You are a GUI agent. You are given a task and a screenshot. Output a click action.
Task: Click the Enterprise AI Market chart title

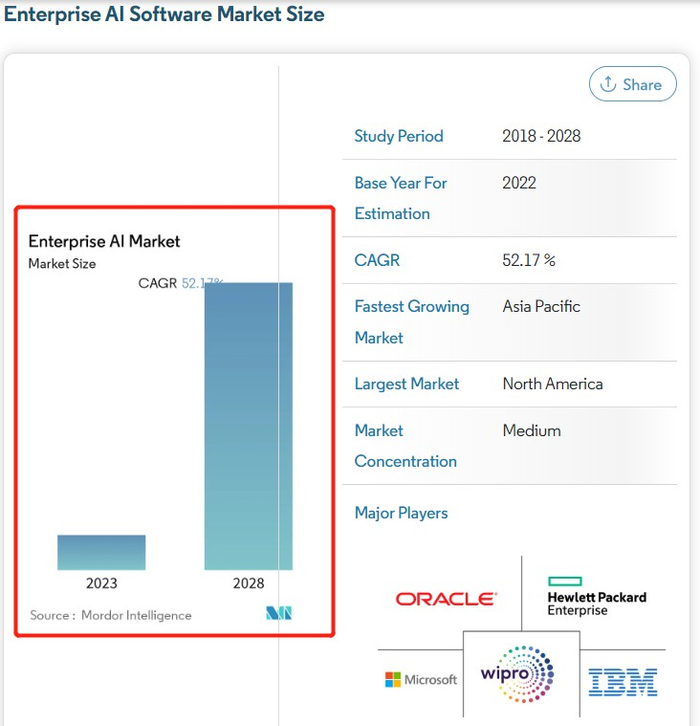click(104, 241)
